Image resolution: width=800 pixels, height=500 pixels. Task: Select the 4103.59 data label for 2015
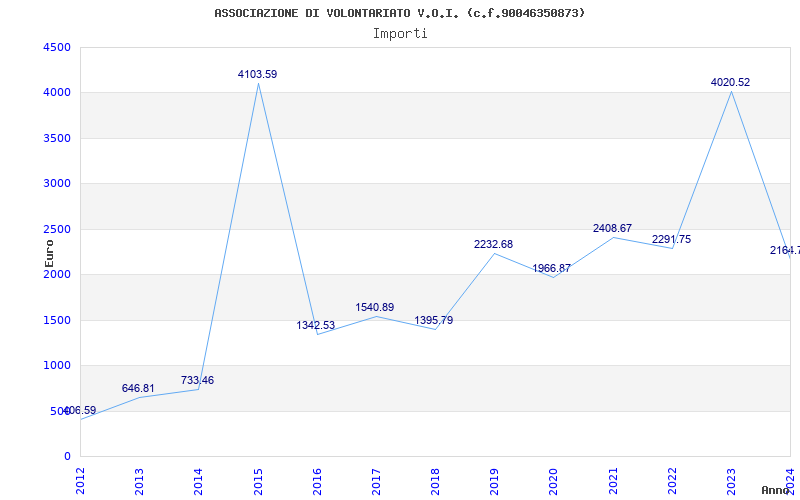tap(257, 74)
